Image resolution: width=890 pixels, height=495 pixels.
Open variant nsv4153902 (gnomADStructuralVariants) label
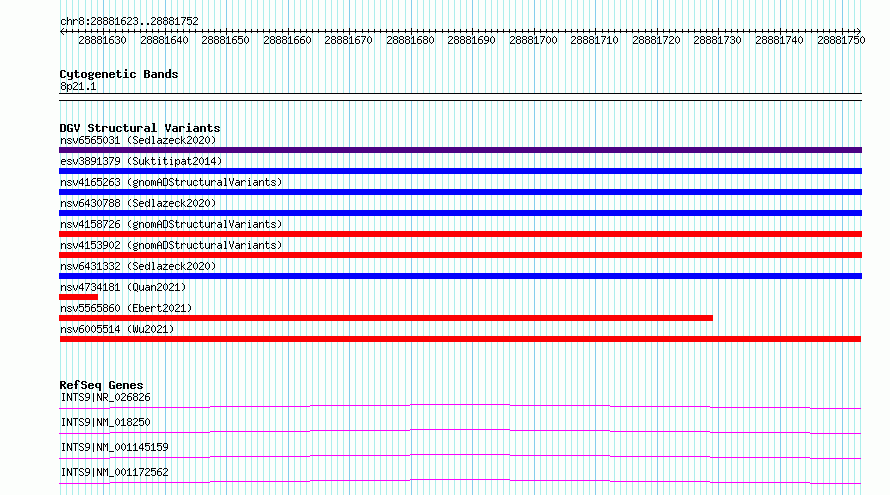click(x=171, y=245)
